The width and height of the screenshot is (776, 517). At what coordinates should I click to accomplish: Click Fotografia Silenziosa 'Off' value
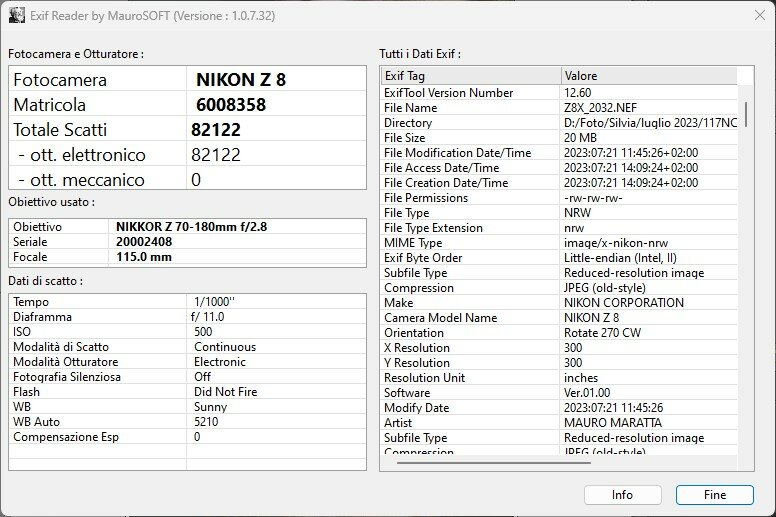(202, 376)
